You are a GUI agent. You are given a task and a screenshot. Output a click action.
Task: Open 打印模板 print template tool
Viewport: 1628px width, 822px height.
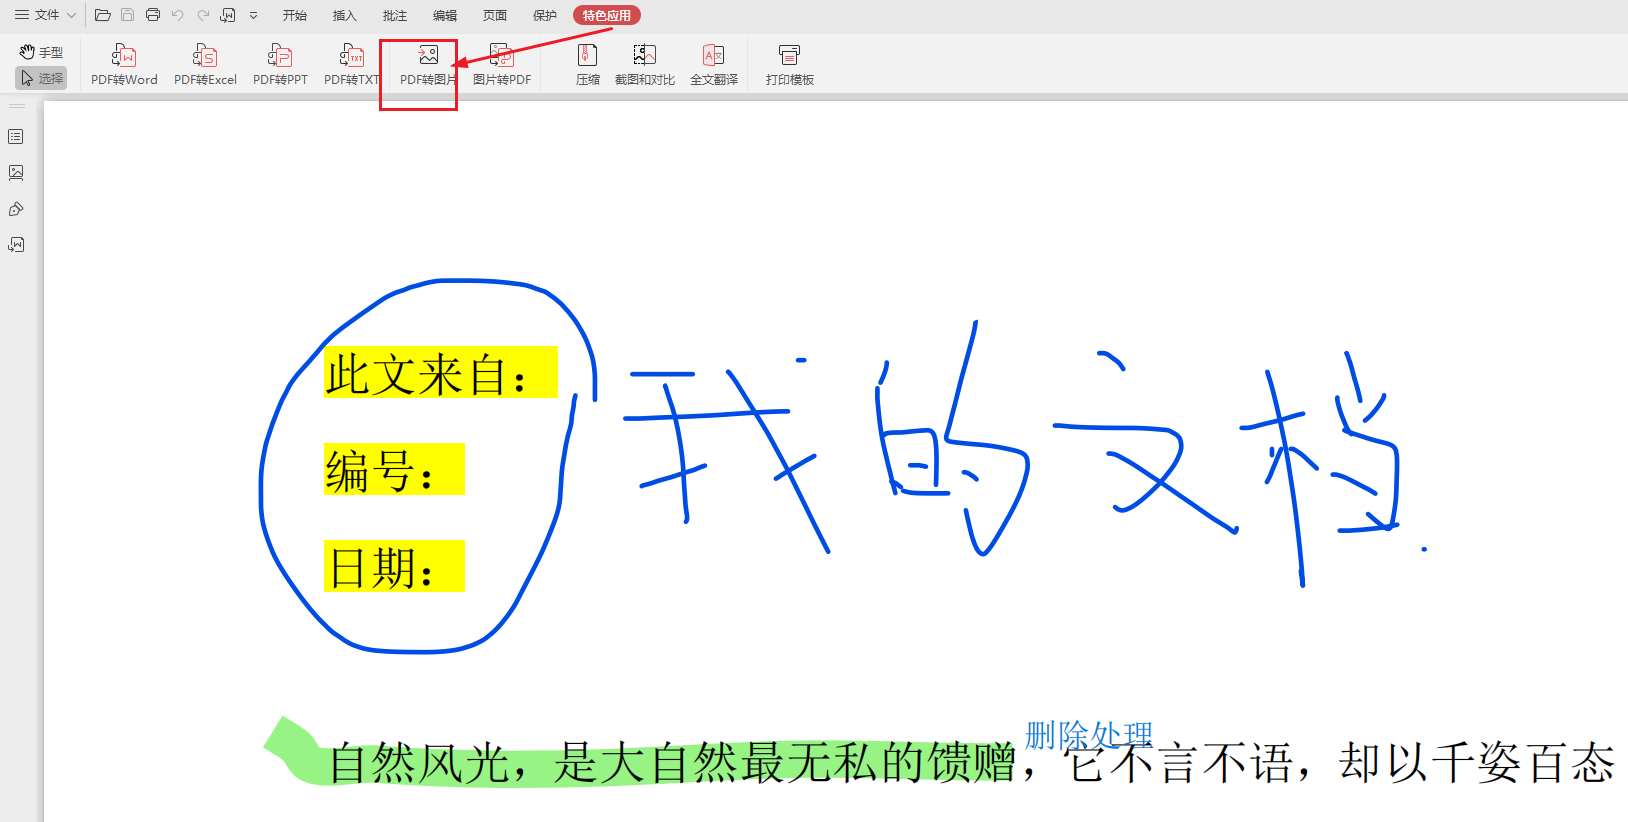pos(790,65)
